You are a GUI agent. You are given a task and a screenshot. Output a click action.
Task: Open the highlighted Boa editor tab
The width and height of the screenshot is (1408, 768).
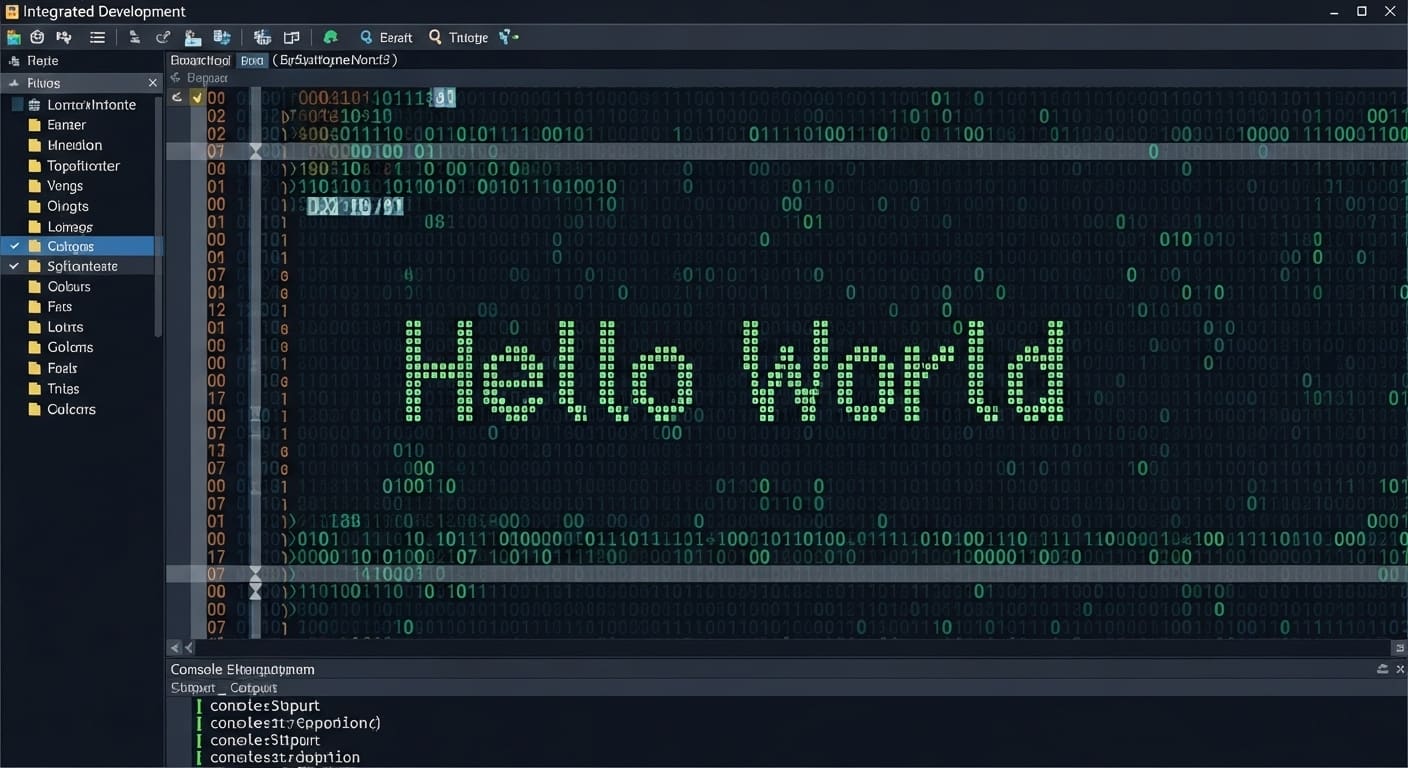point(253,60)
